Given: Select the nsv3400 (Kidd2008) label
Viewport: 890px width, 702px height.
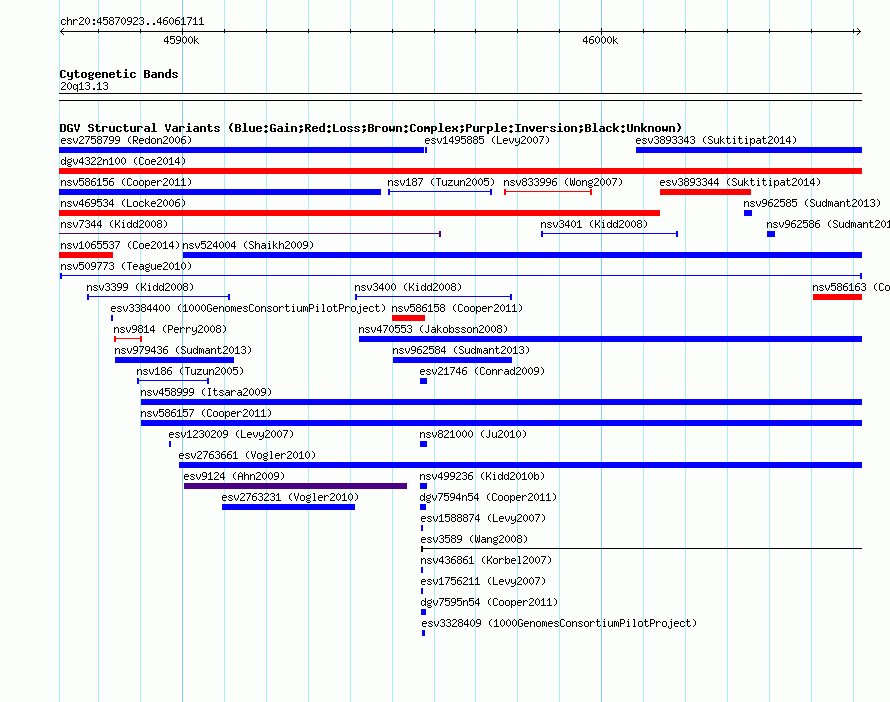Looking at the screenshot, I should click(x=408, y=287).
